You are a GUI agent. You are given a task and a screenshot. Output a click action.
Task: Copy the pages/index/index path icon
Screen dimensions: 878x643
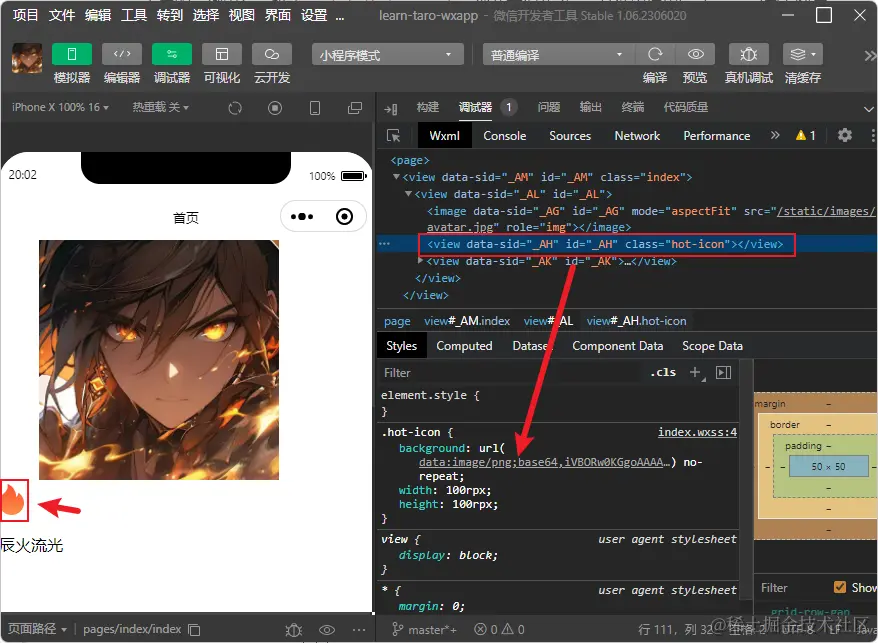(x=194, y=630)
